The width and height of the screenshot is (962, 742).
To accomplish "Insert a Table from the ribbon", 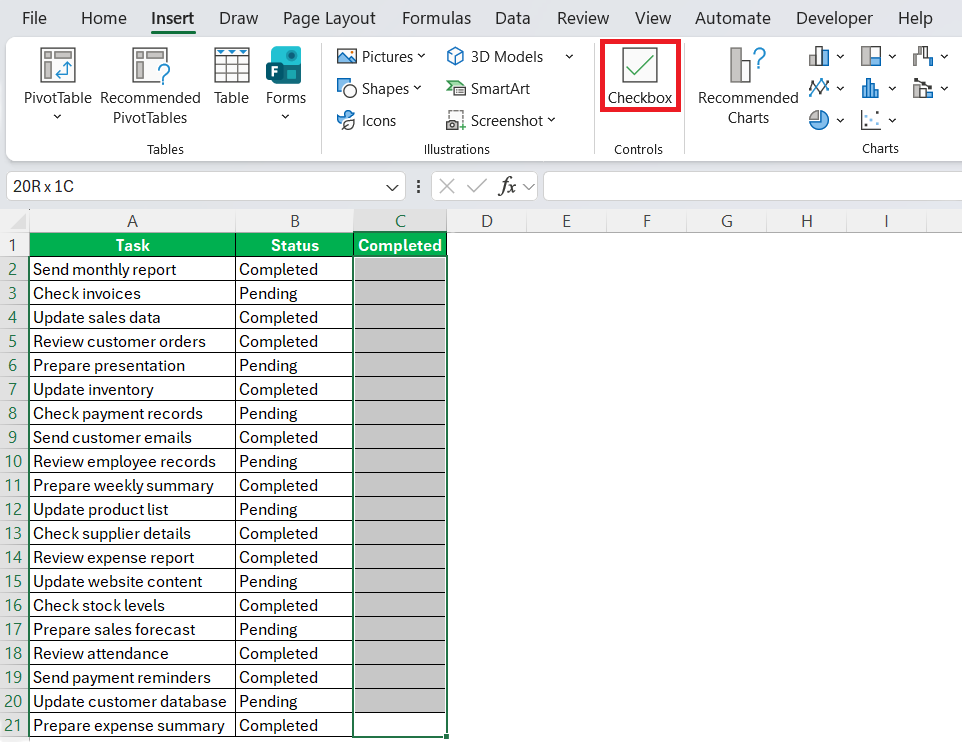I will (231, 76).
